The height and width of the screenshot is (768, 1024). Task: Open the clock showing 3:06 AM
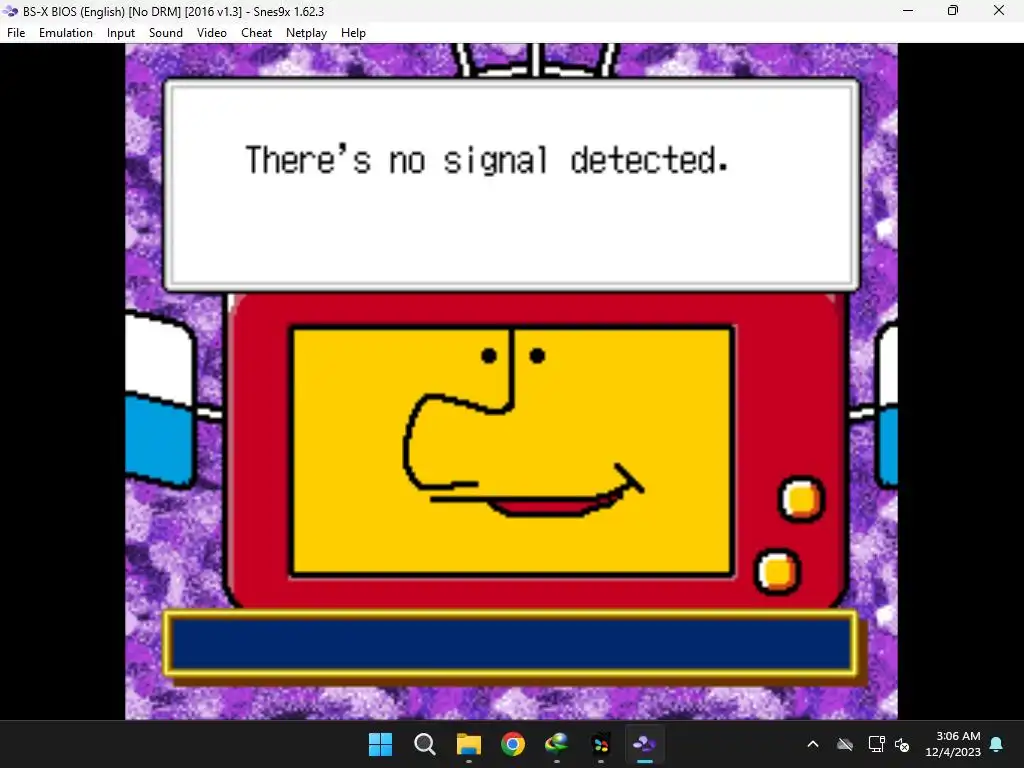953,744
